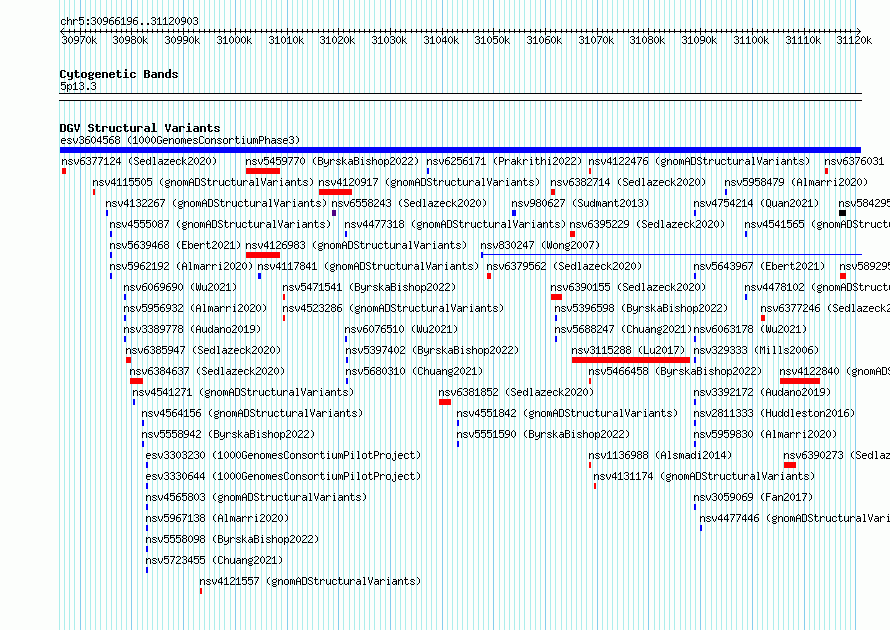
Task: Open nsv980627 (Sudmant2013) label
Action: coord(580,203)
